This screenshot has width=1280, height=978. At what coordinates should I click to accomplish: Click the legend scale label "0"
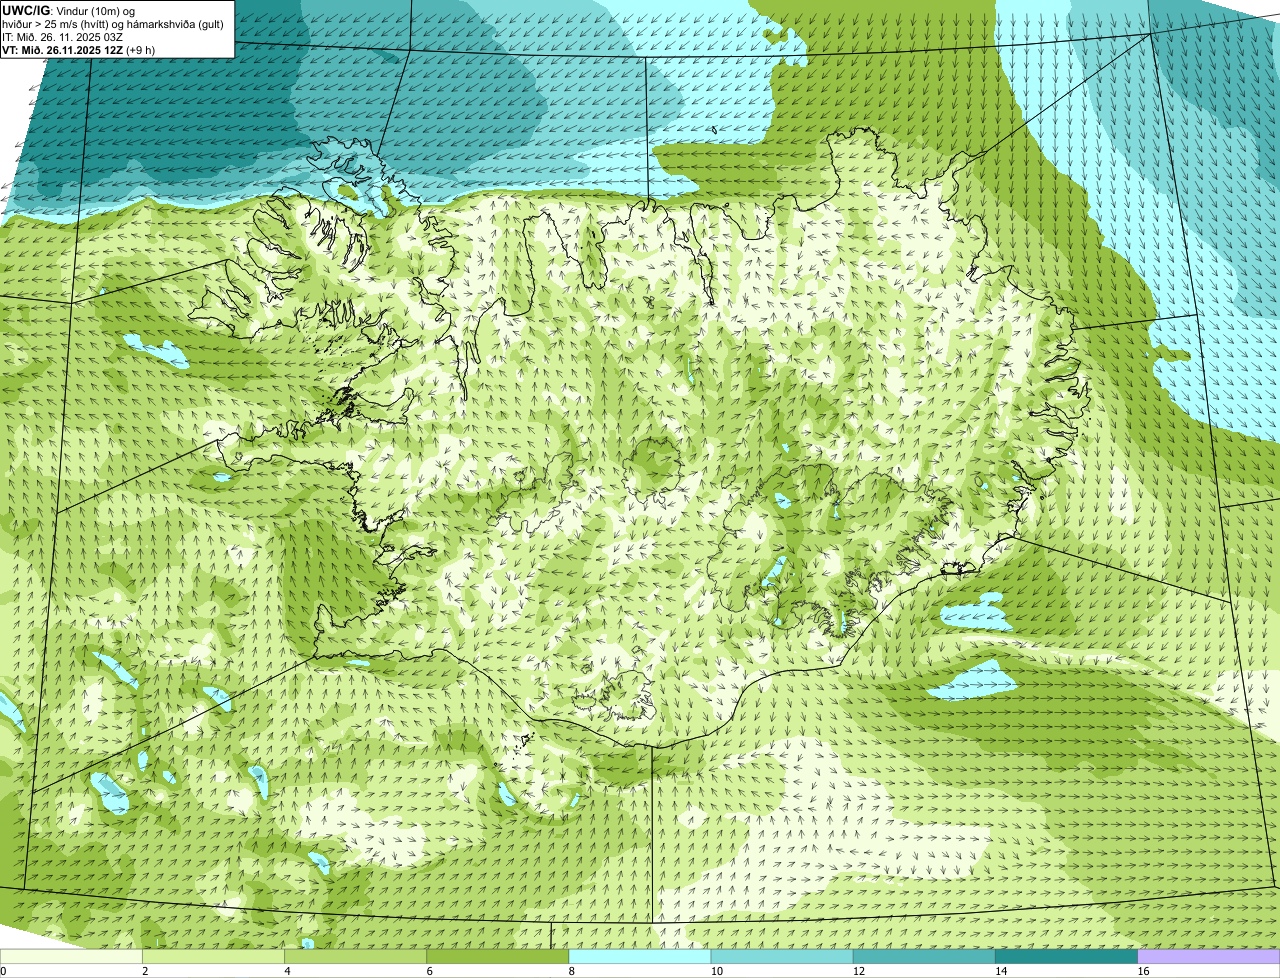click(x=4, y=971)
